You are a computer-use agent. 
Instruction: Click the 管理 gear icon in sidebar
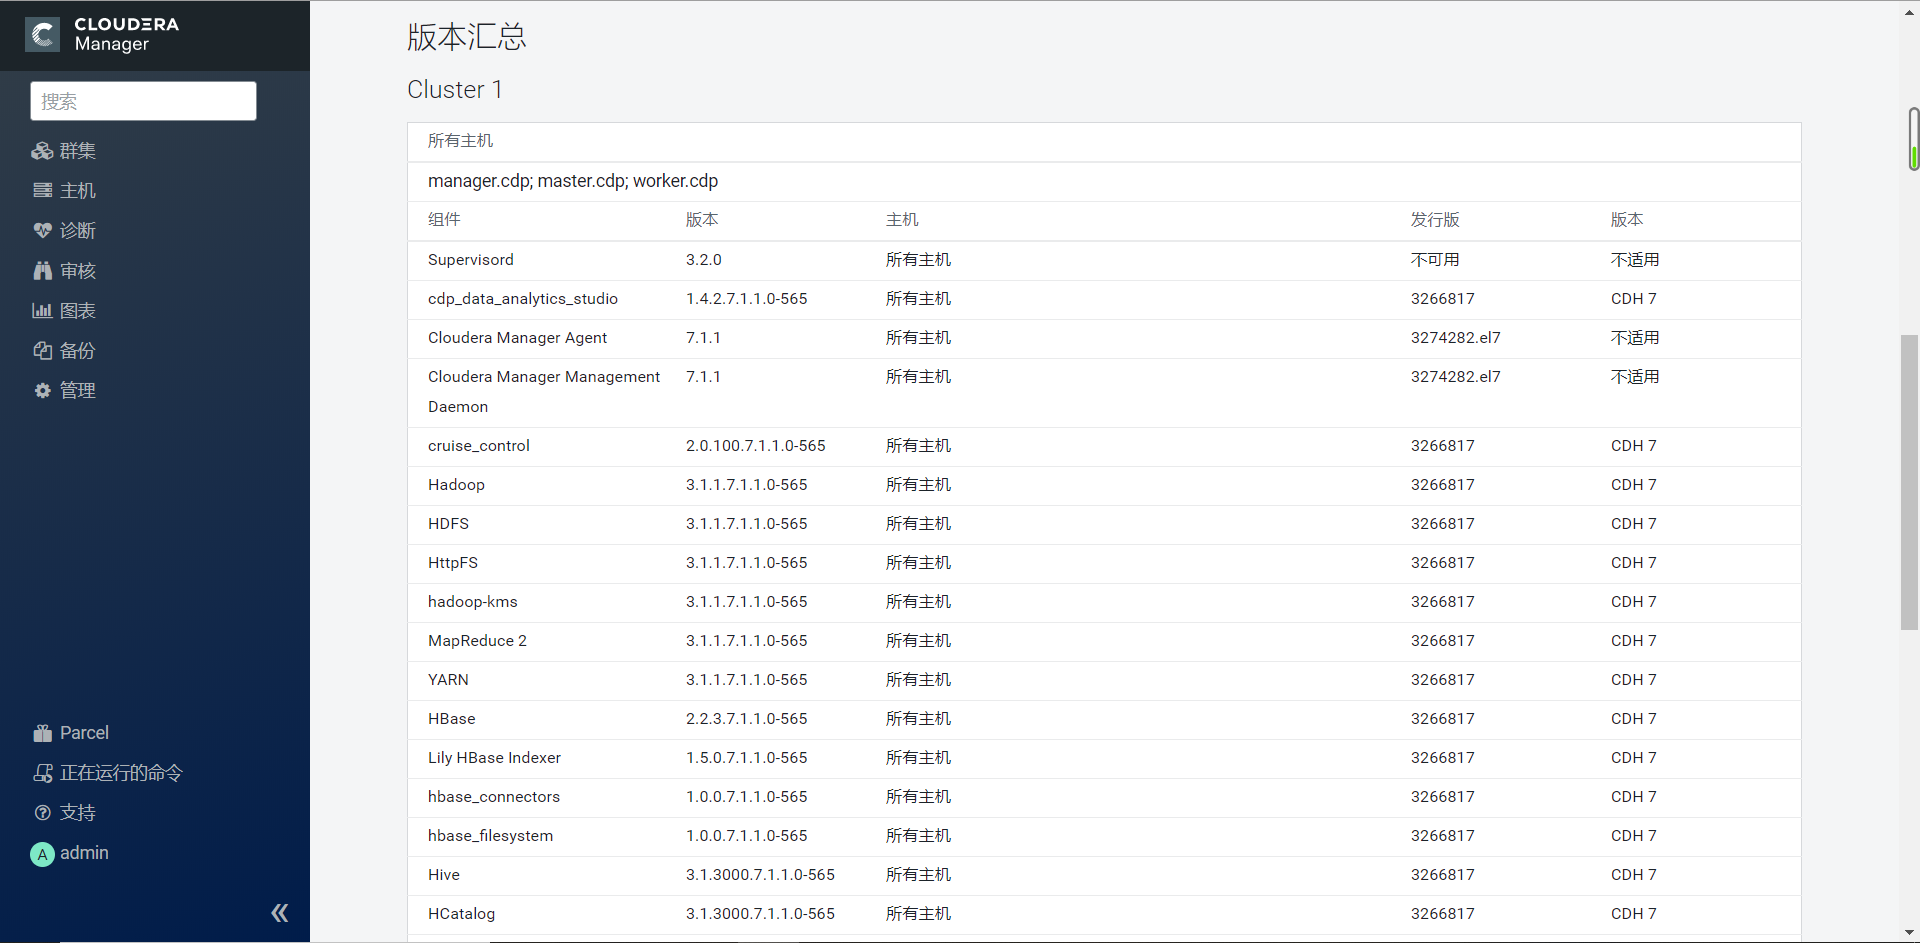[42, 391]
